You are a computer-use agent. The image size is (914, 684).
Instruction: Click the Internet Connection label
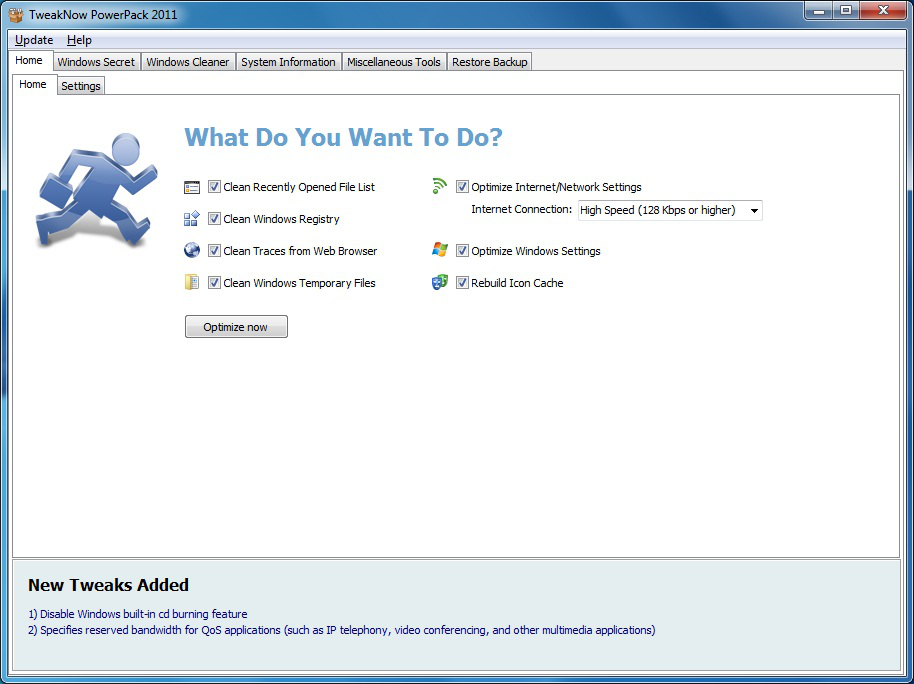(522, 209)
